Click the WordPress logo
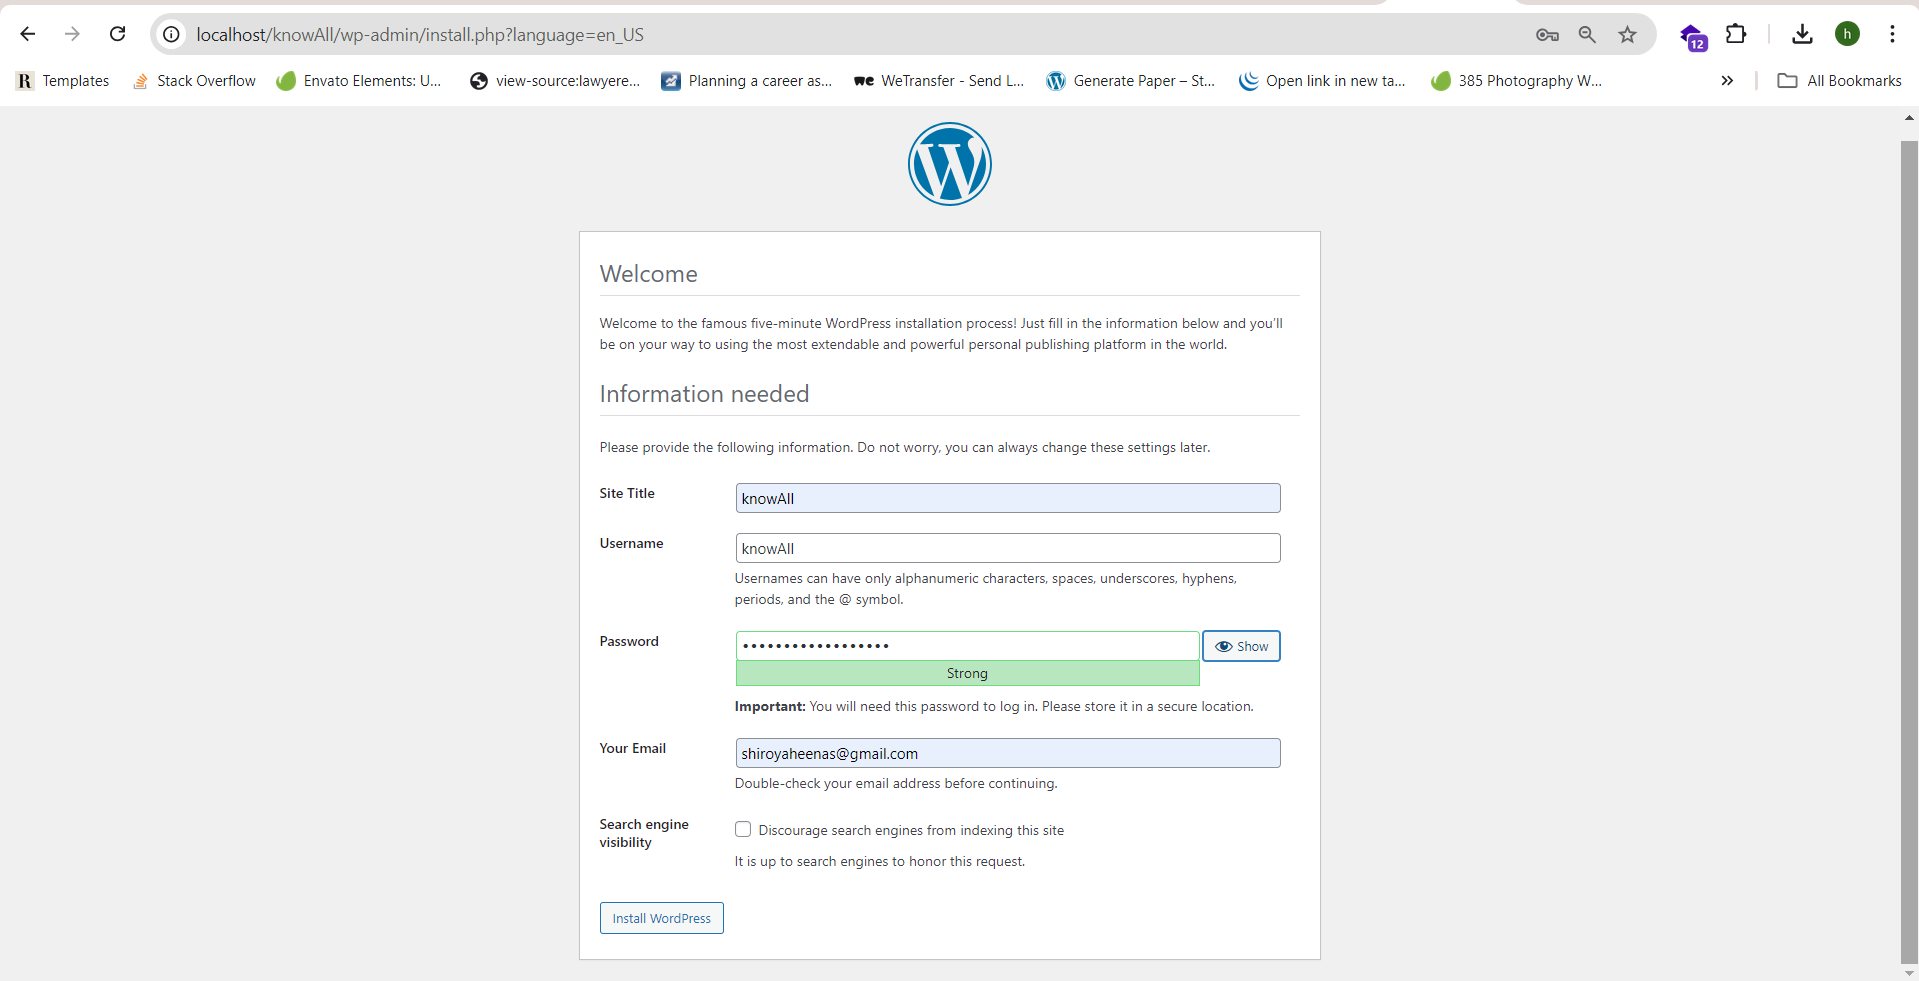Screen dimensions: 1919x981 tap(949, 163)
